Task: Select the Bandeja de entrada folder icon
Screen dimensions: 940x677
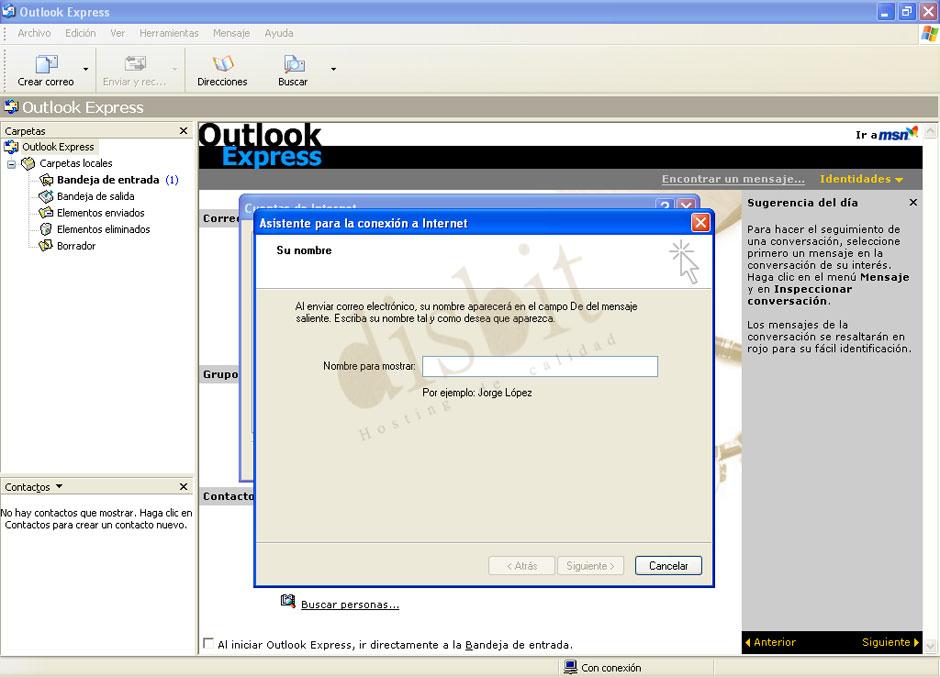Action: pos(48,179)
